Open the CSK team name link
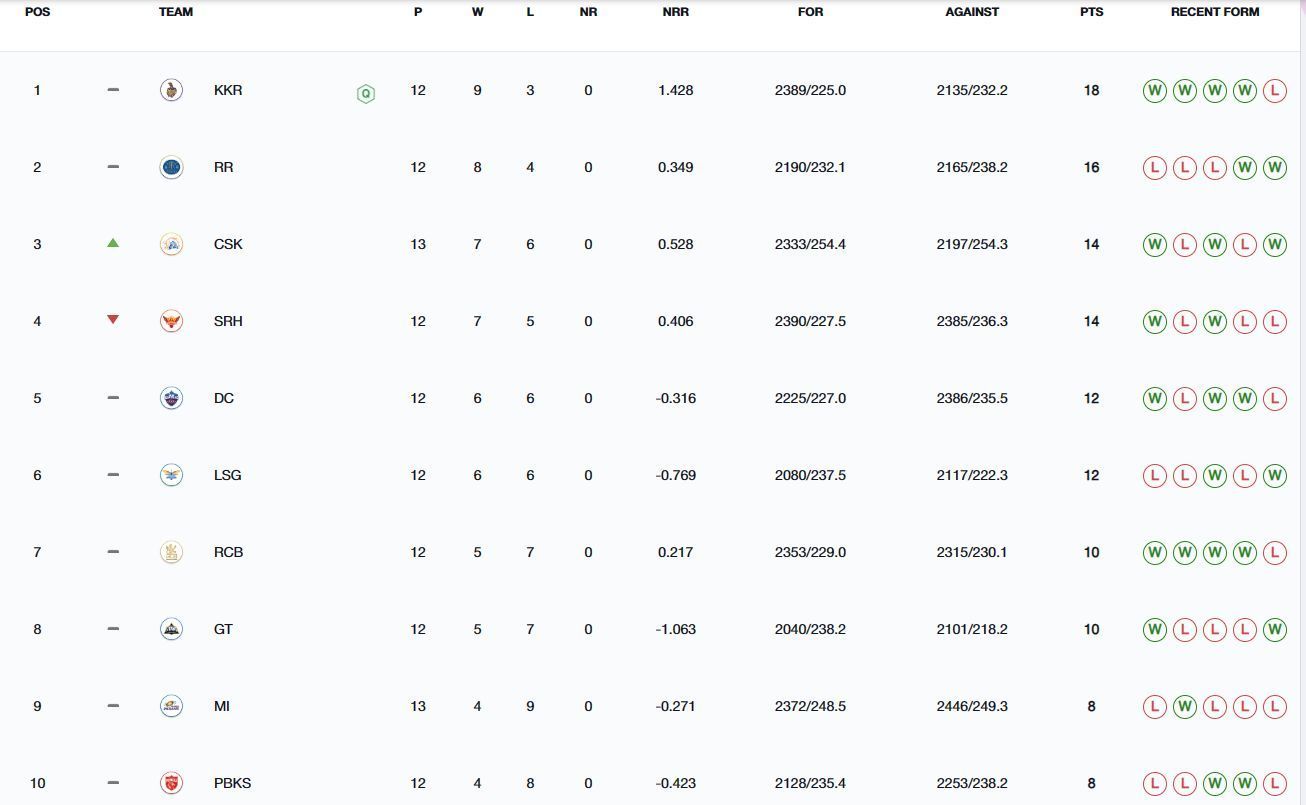1306x805 pixels. click(228, 244)
